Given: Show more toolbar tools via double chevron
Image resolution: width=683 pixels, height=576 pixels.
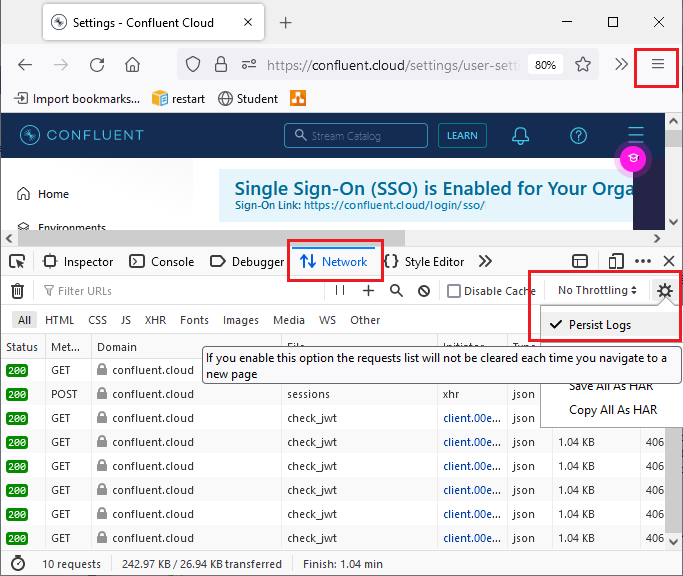Looking at the screenshot, I should pos(621,64).
